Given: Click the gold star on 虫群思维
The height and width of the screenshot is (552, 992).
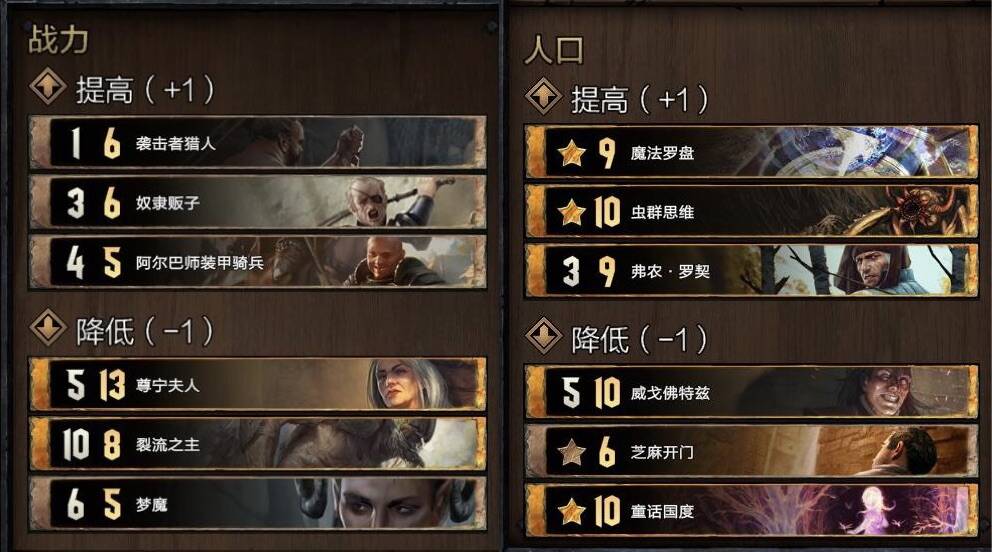Looking at the screenshot, I should [x=571, y=212].
